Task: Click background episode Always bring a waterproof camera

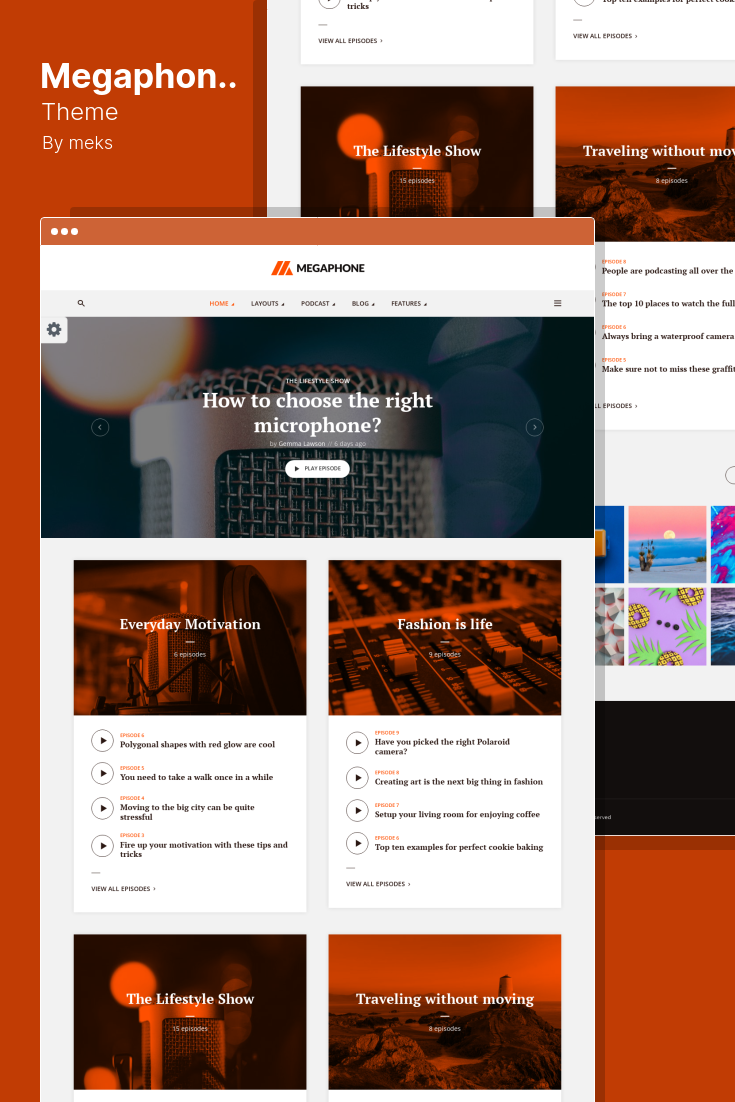Action: pyautogui.click(x=668, y=336)
